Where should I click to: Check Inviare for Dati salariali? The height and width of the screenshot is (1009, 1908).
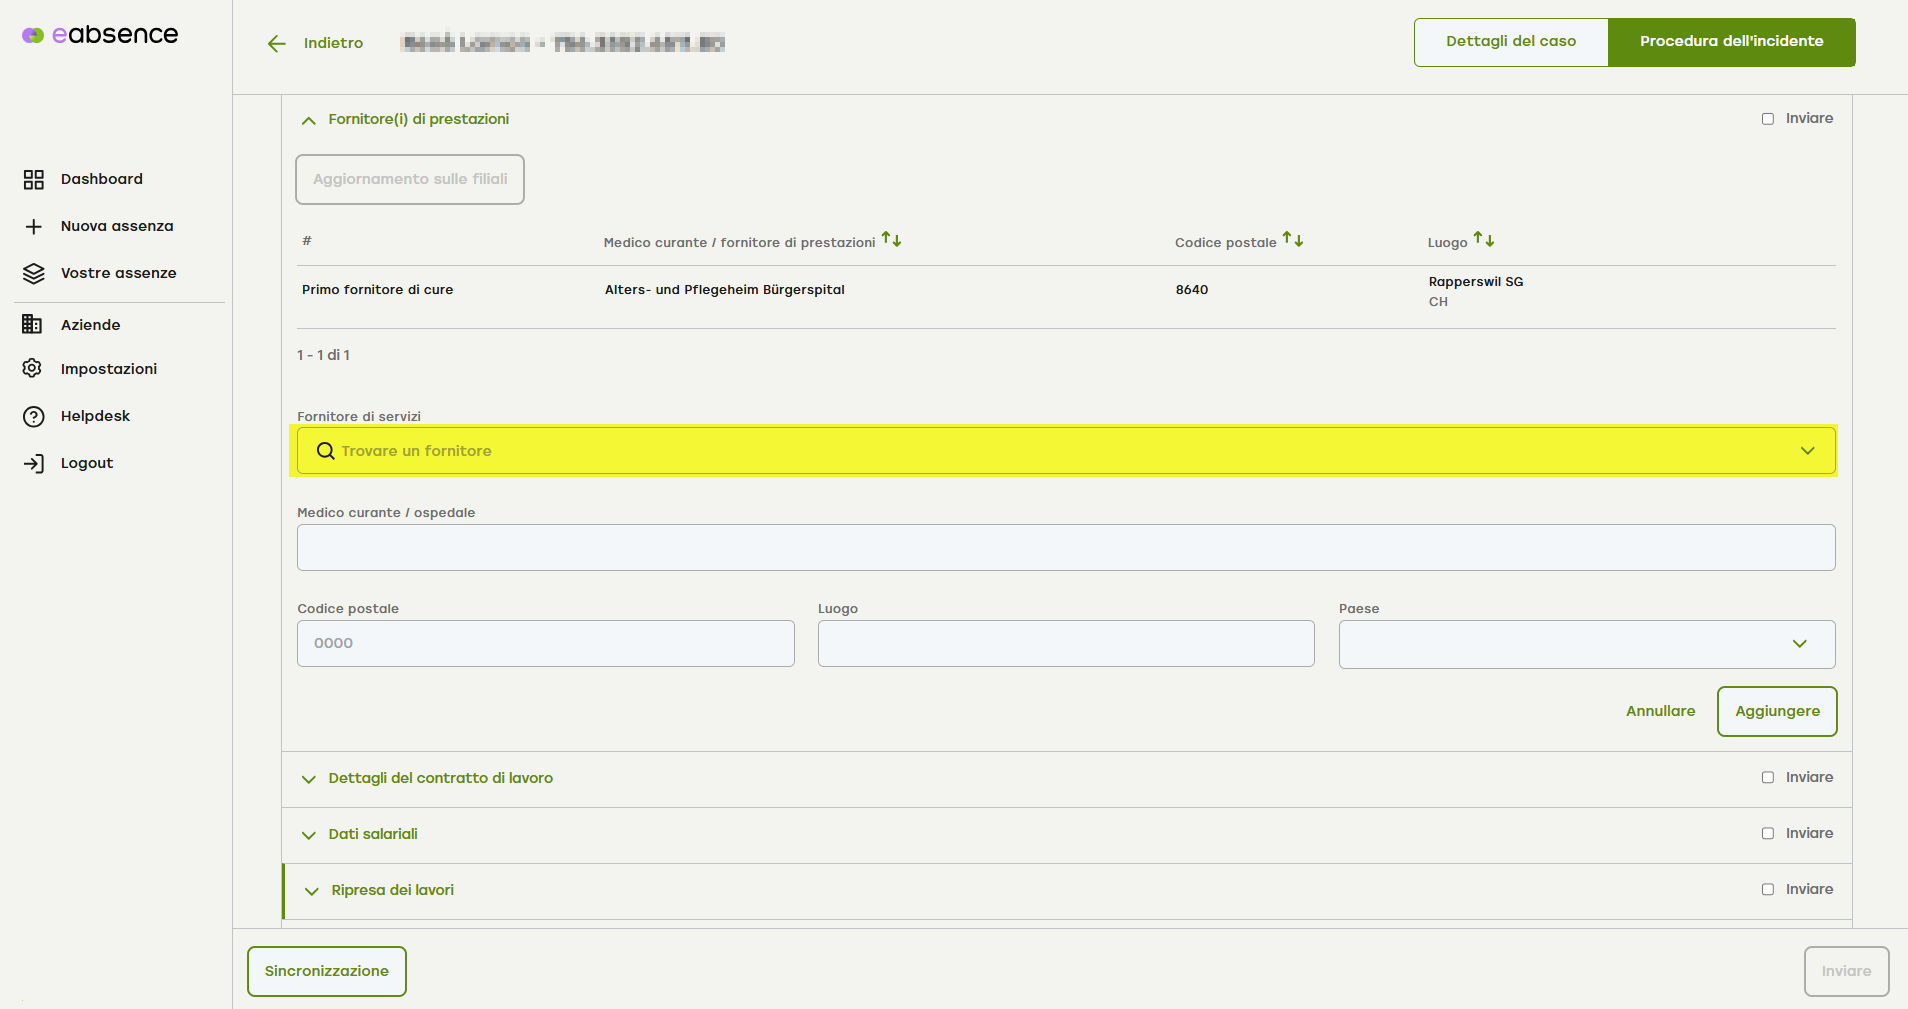tap(1768, 834)
